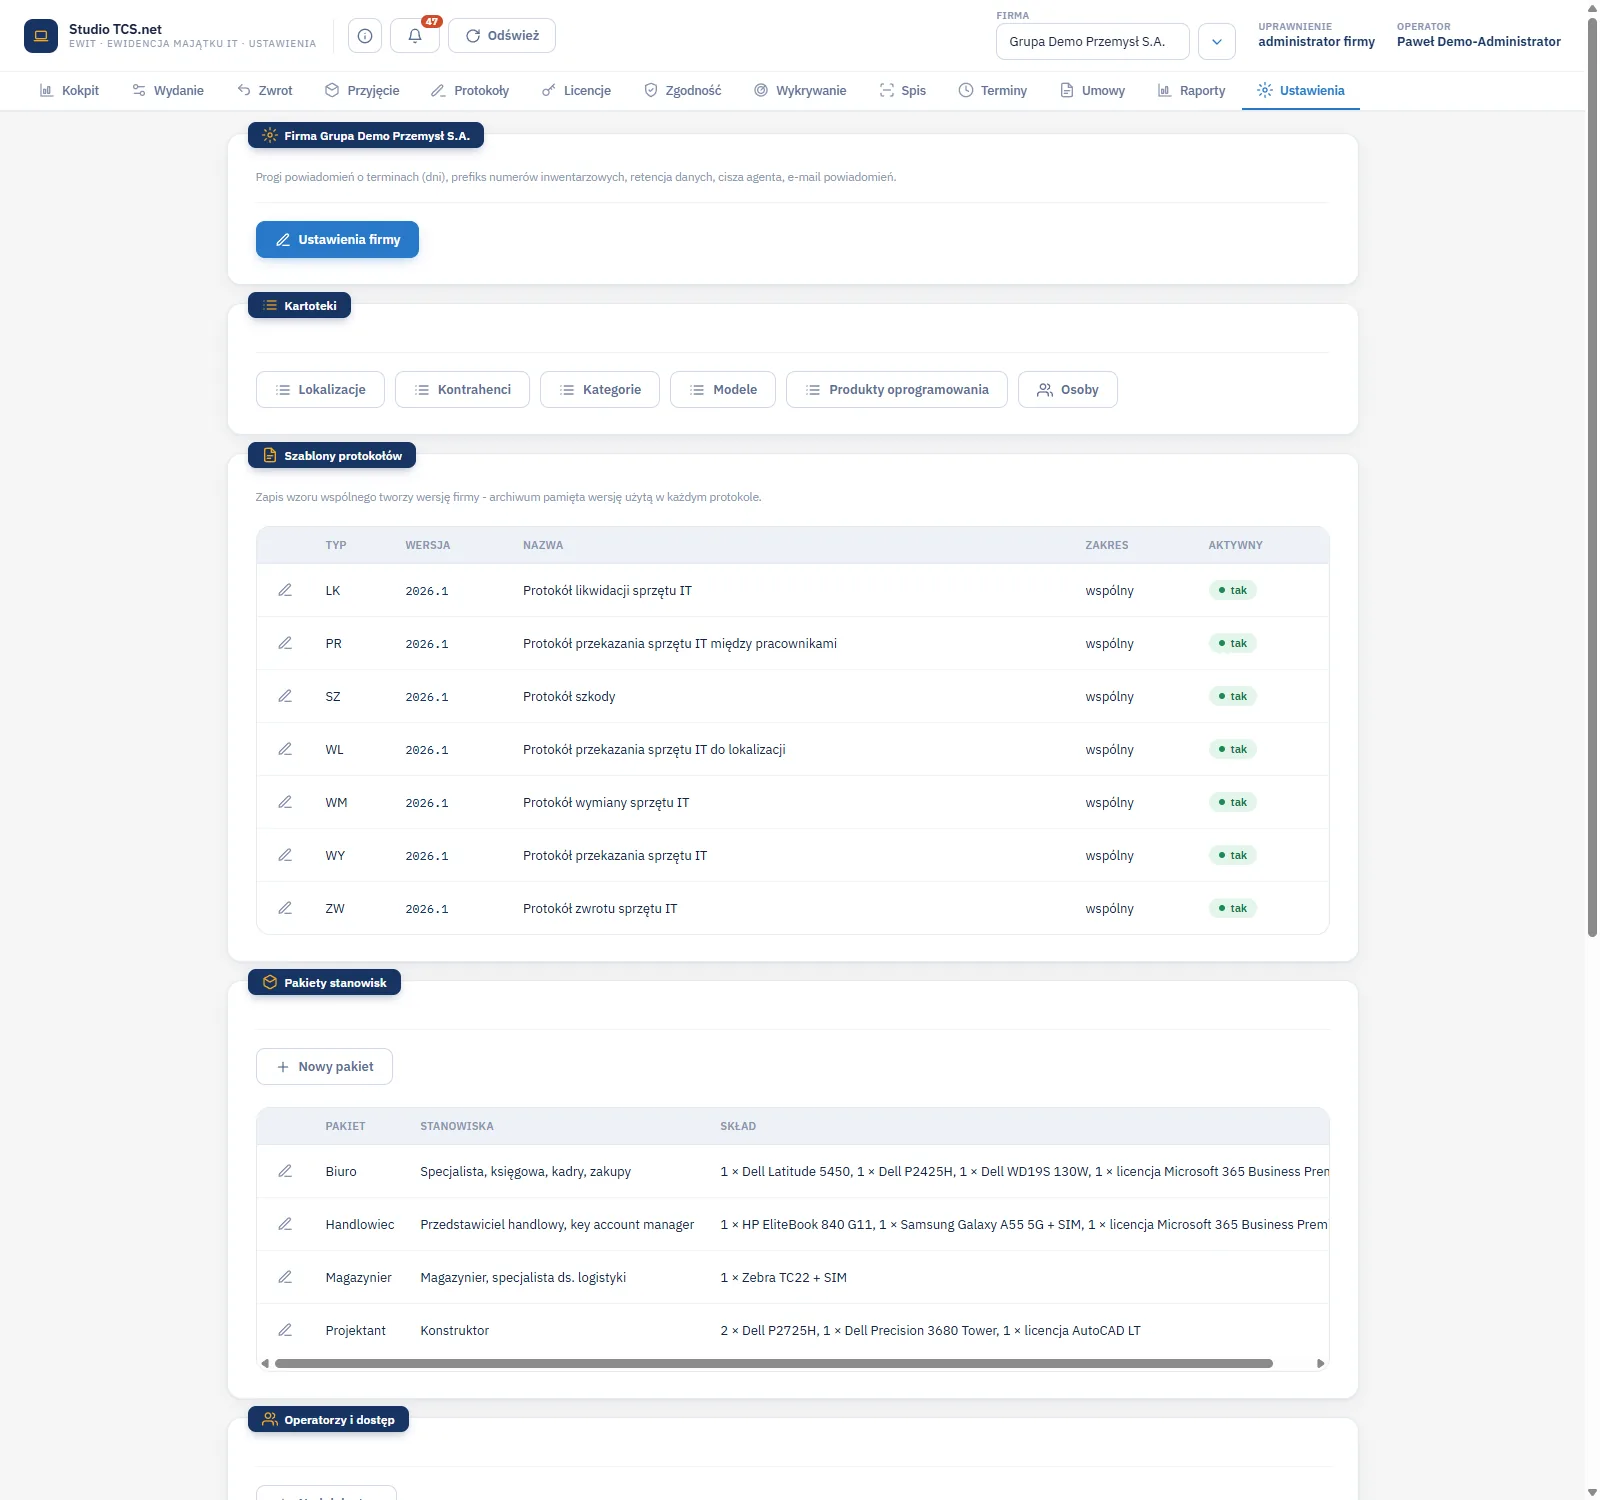1600x1500 pixels.
Task: Open the Licencje tab
Action: 576,90
